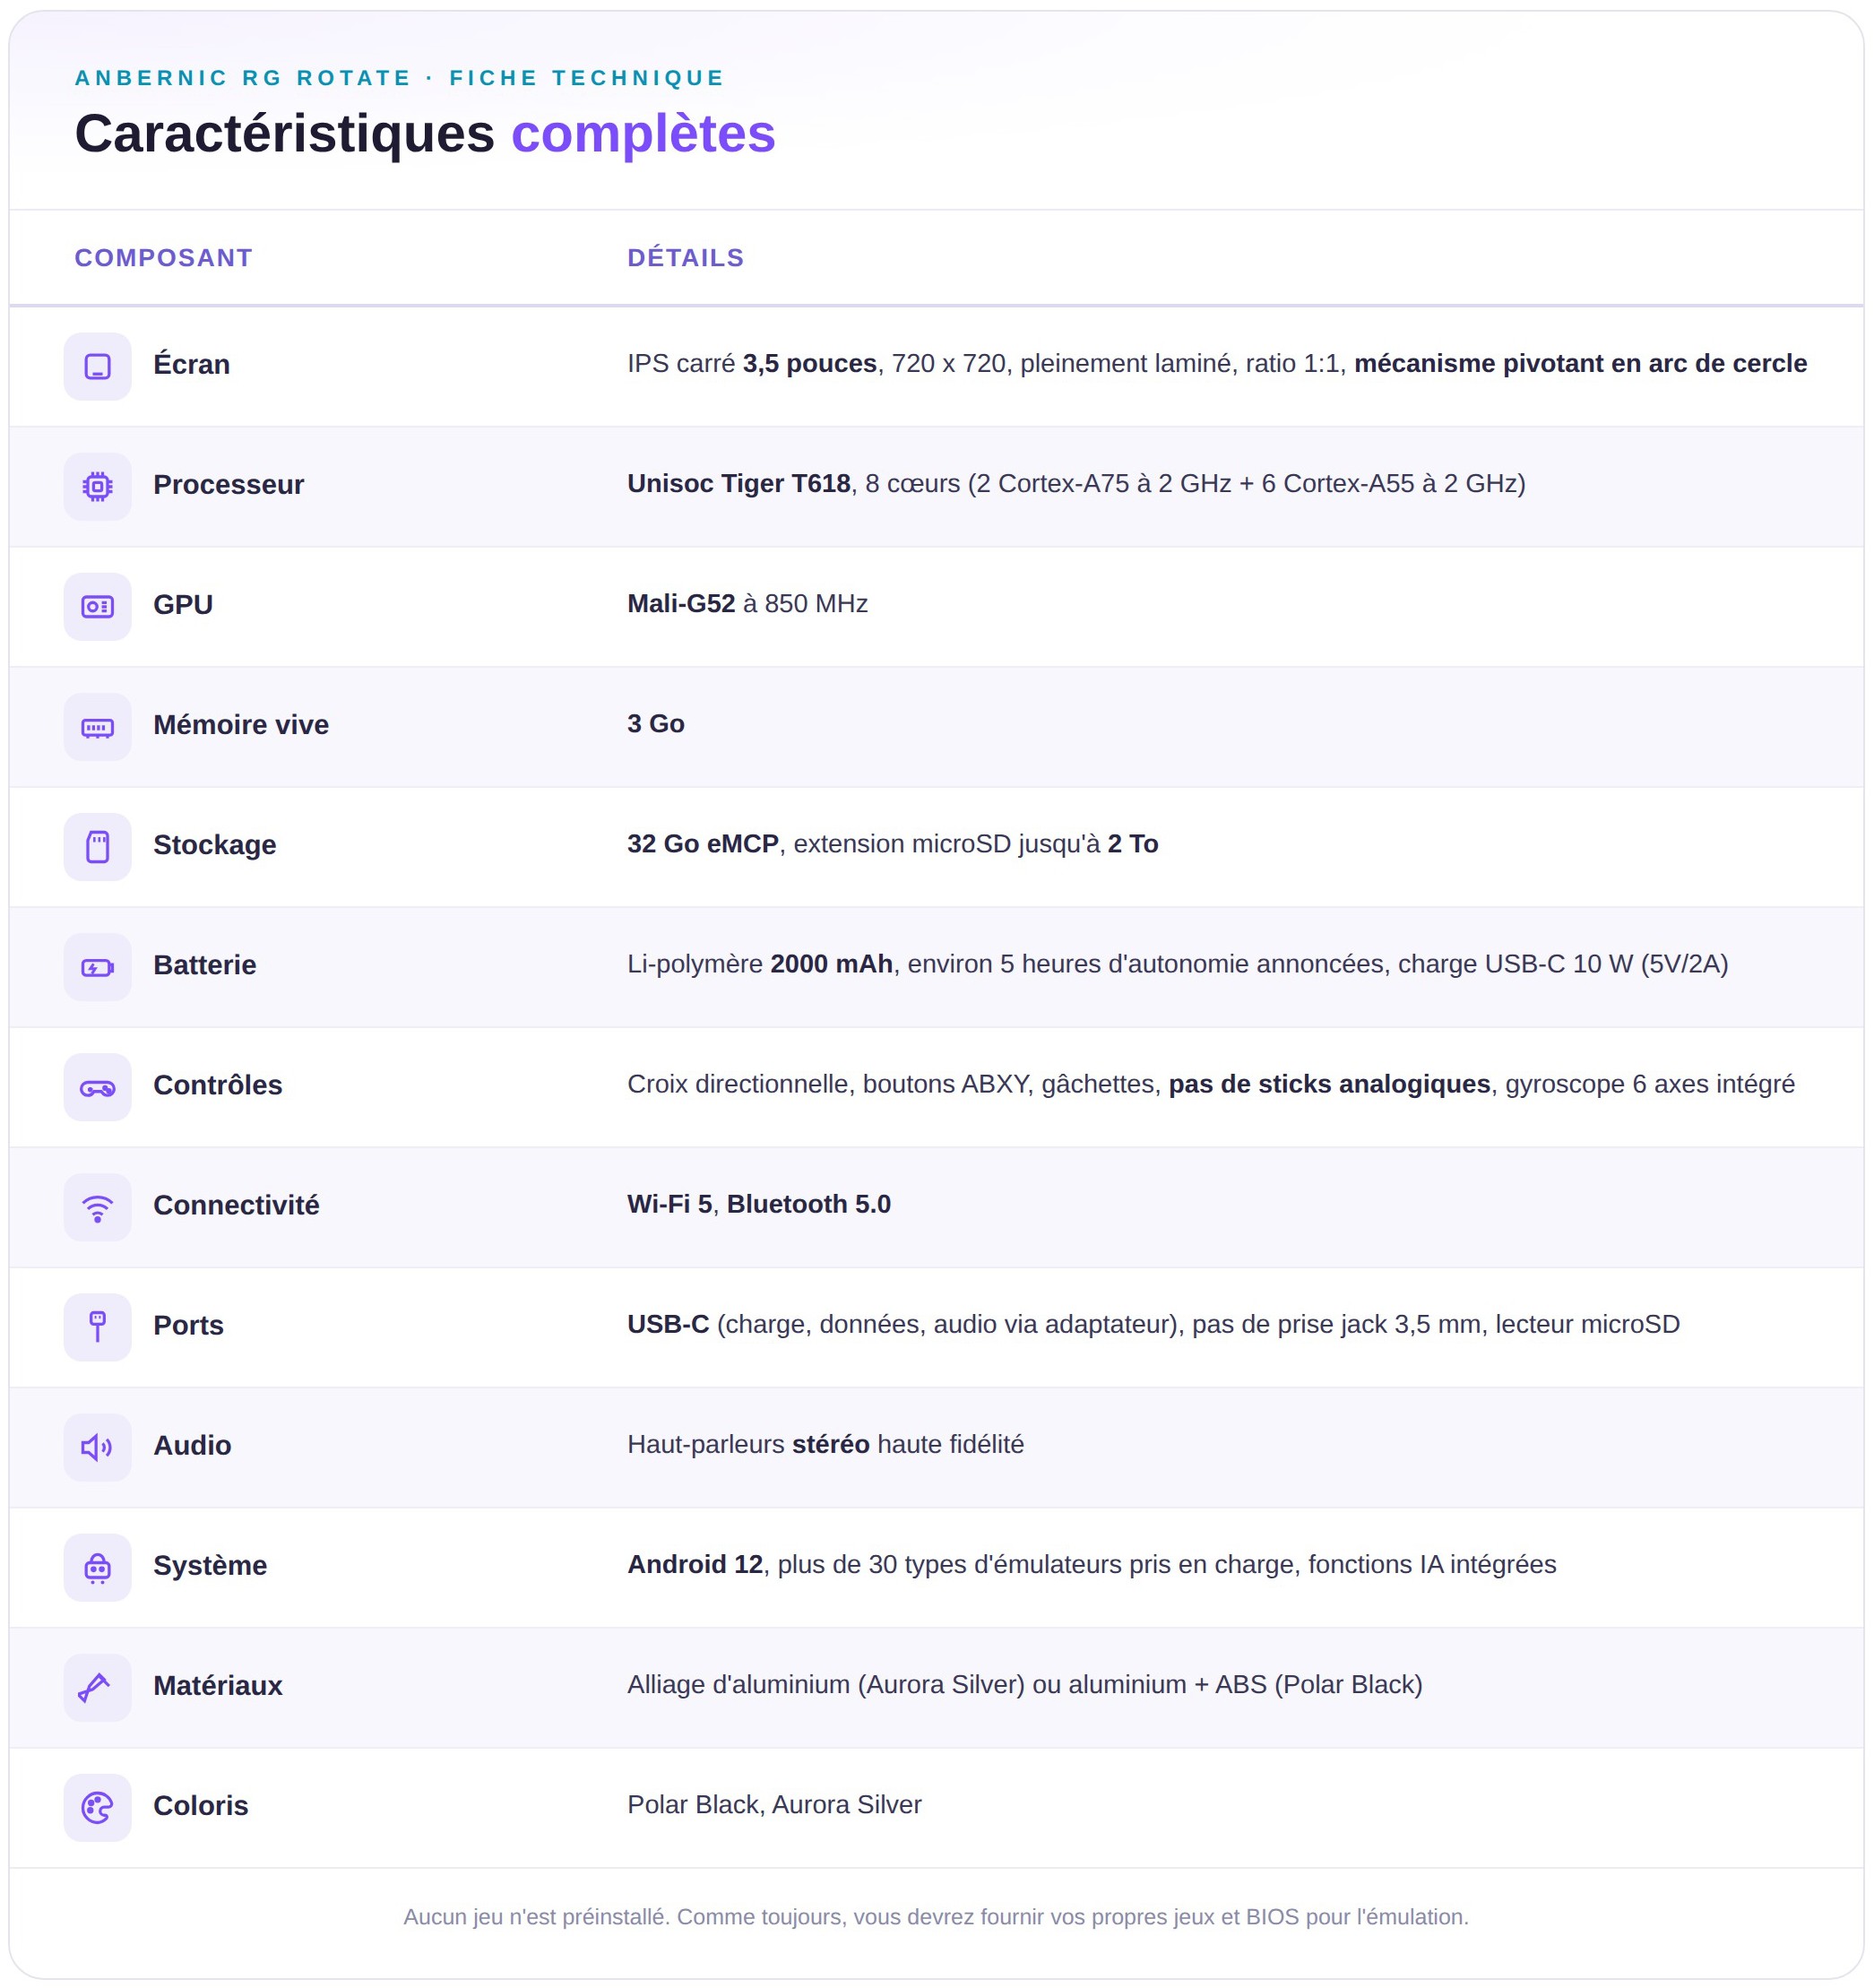The image size is (1874, 1988).
Task: Click the DÉTAILS column header
Action: [x=685, y=258]
